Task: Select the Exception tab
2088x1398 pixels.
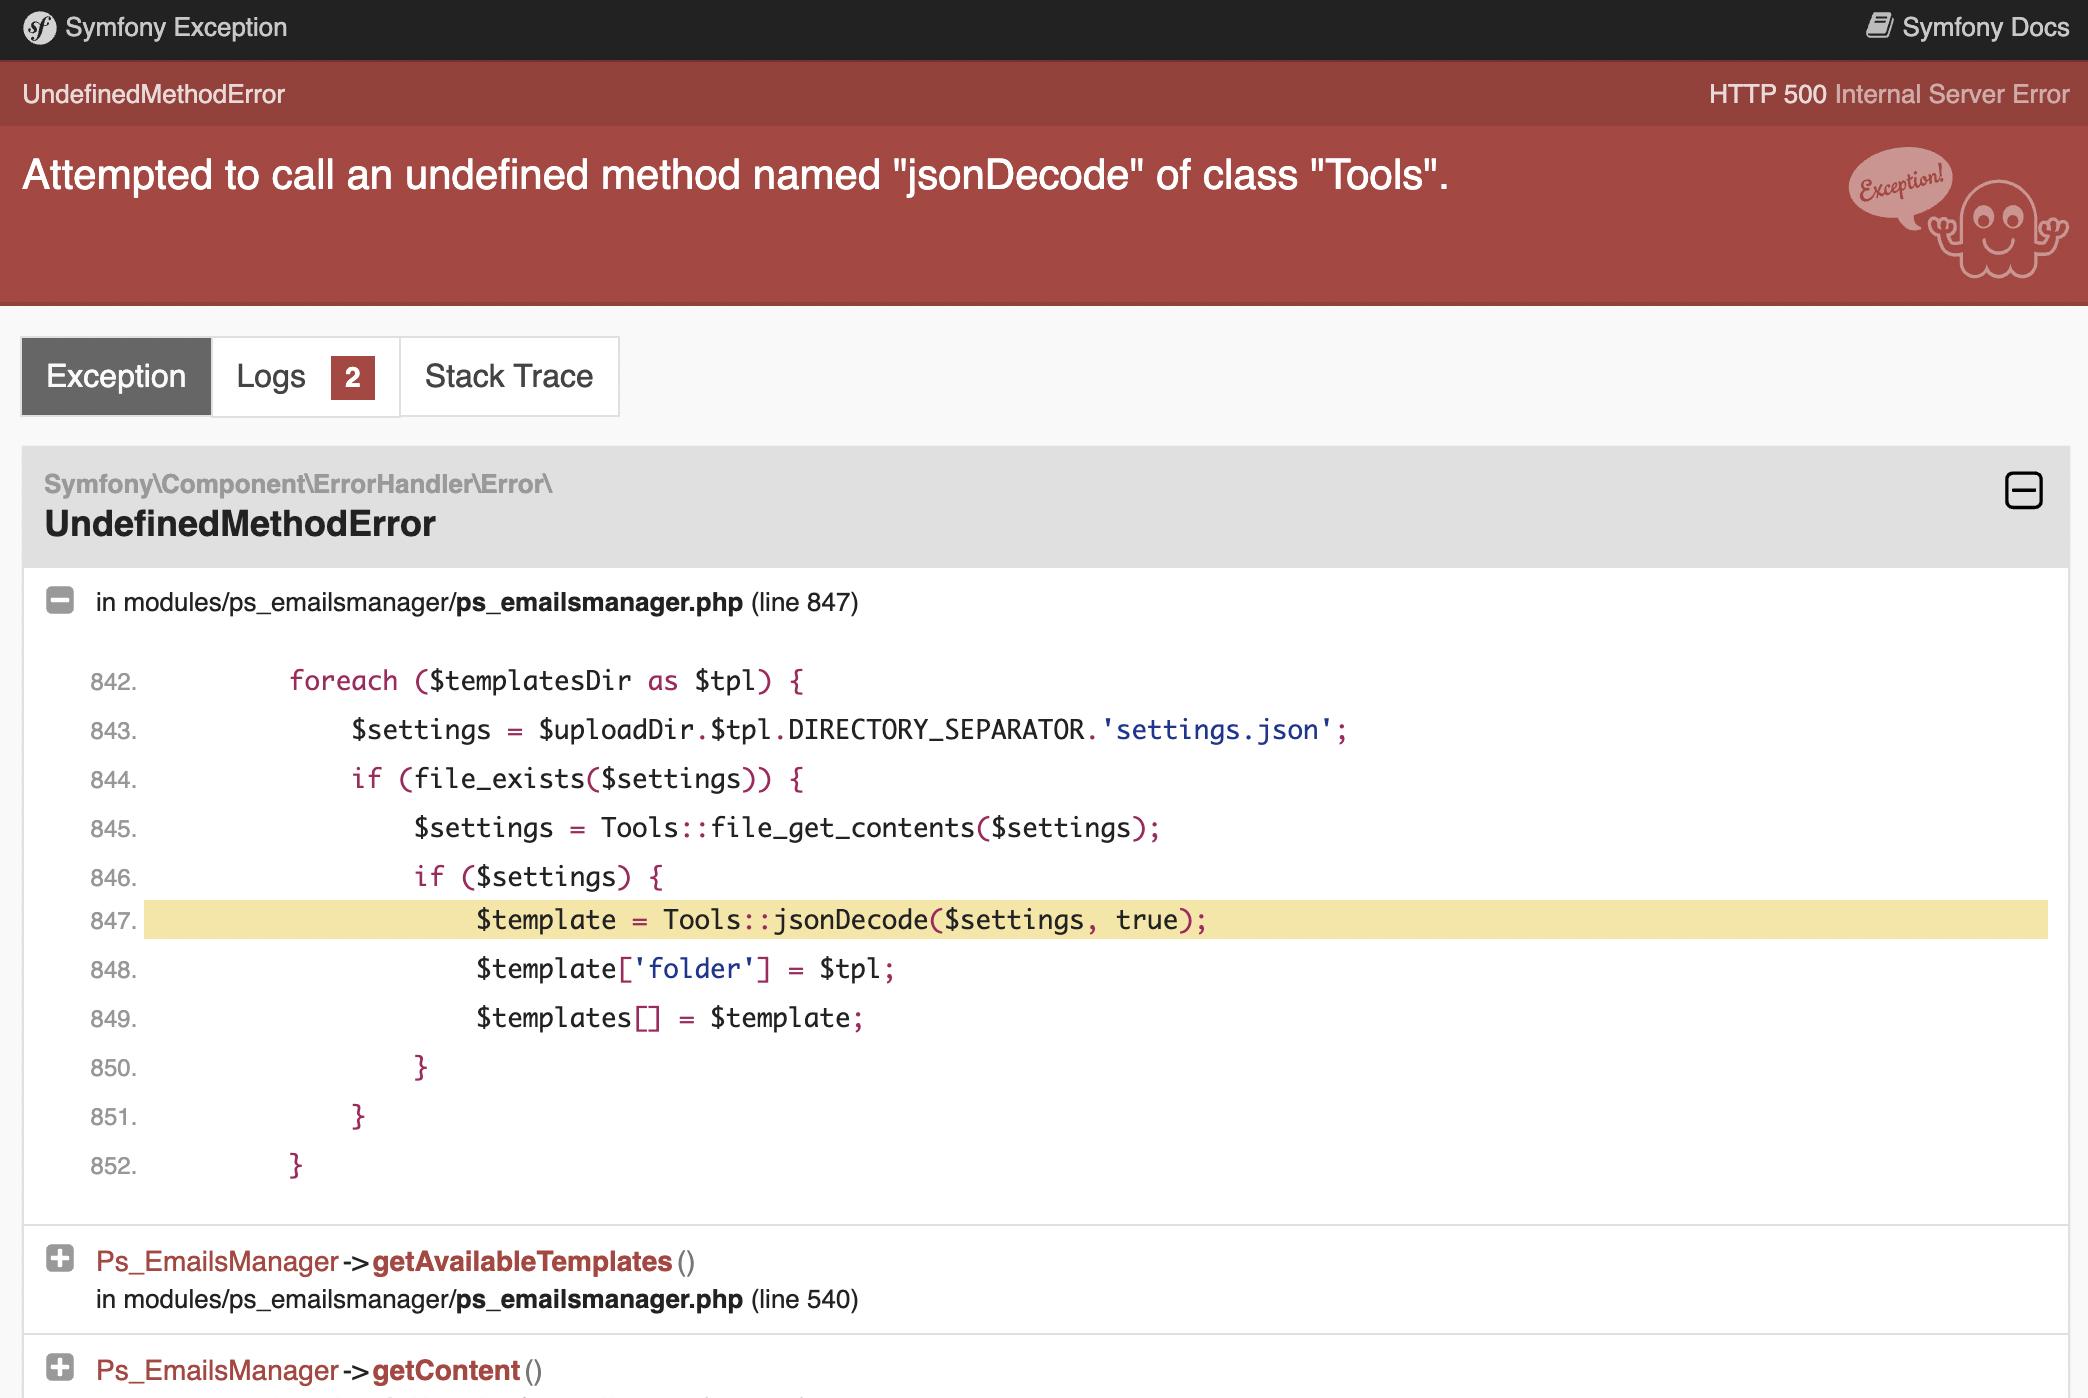Action: [x=116, y=377]
